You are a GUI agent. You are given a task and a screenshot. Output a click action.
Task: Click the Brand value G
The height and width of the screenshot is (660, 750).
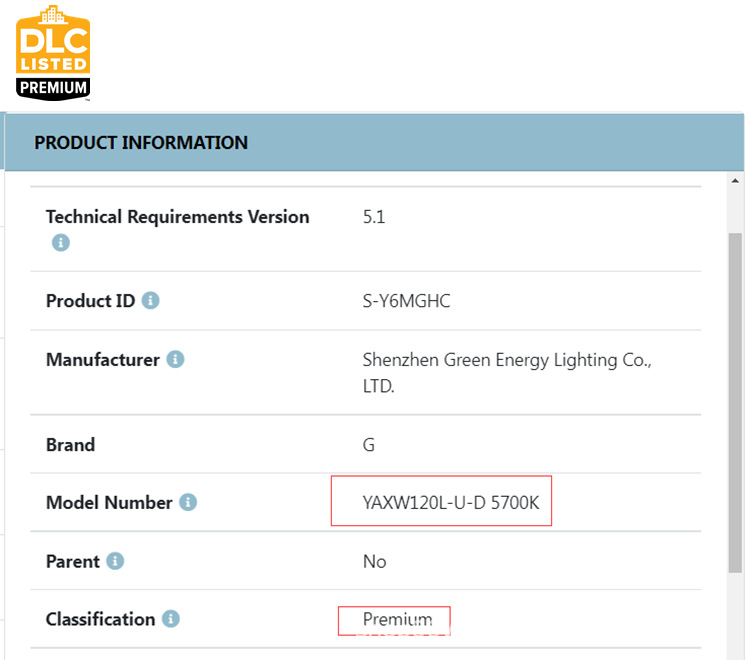pos(369,445)
